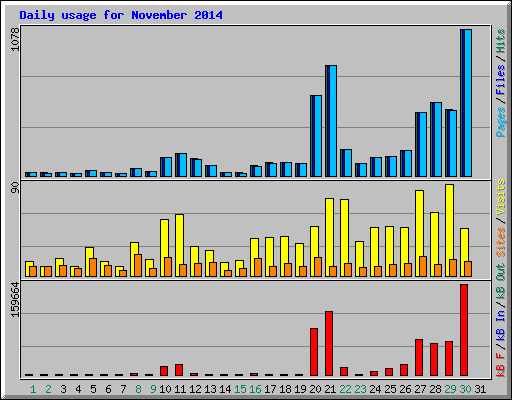Select day 26 on the x-axis
The width and height of the screenshot is (512, 400).
coord(405,389)
